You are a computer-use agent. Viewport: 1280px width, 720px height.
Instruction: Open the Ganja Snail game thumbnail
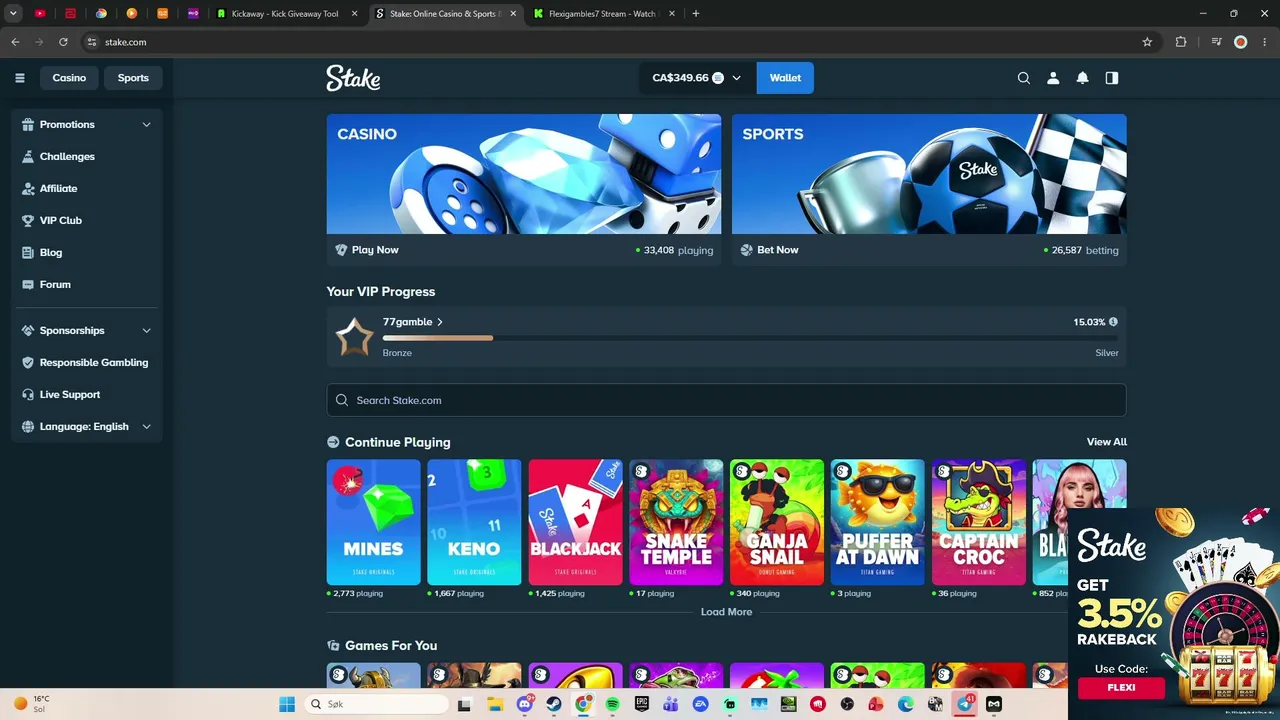(x=777, y=522)
